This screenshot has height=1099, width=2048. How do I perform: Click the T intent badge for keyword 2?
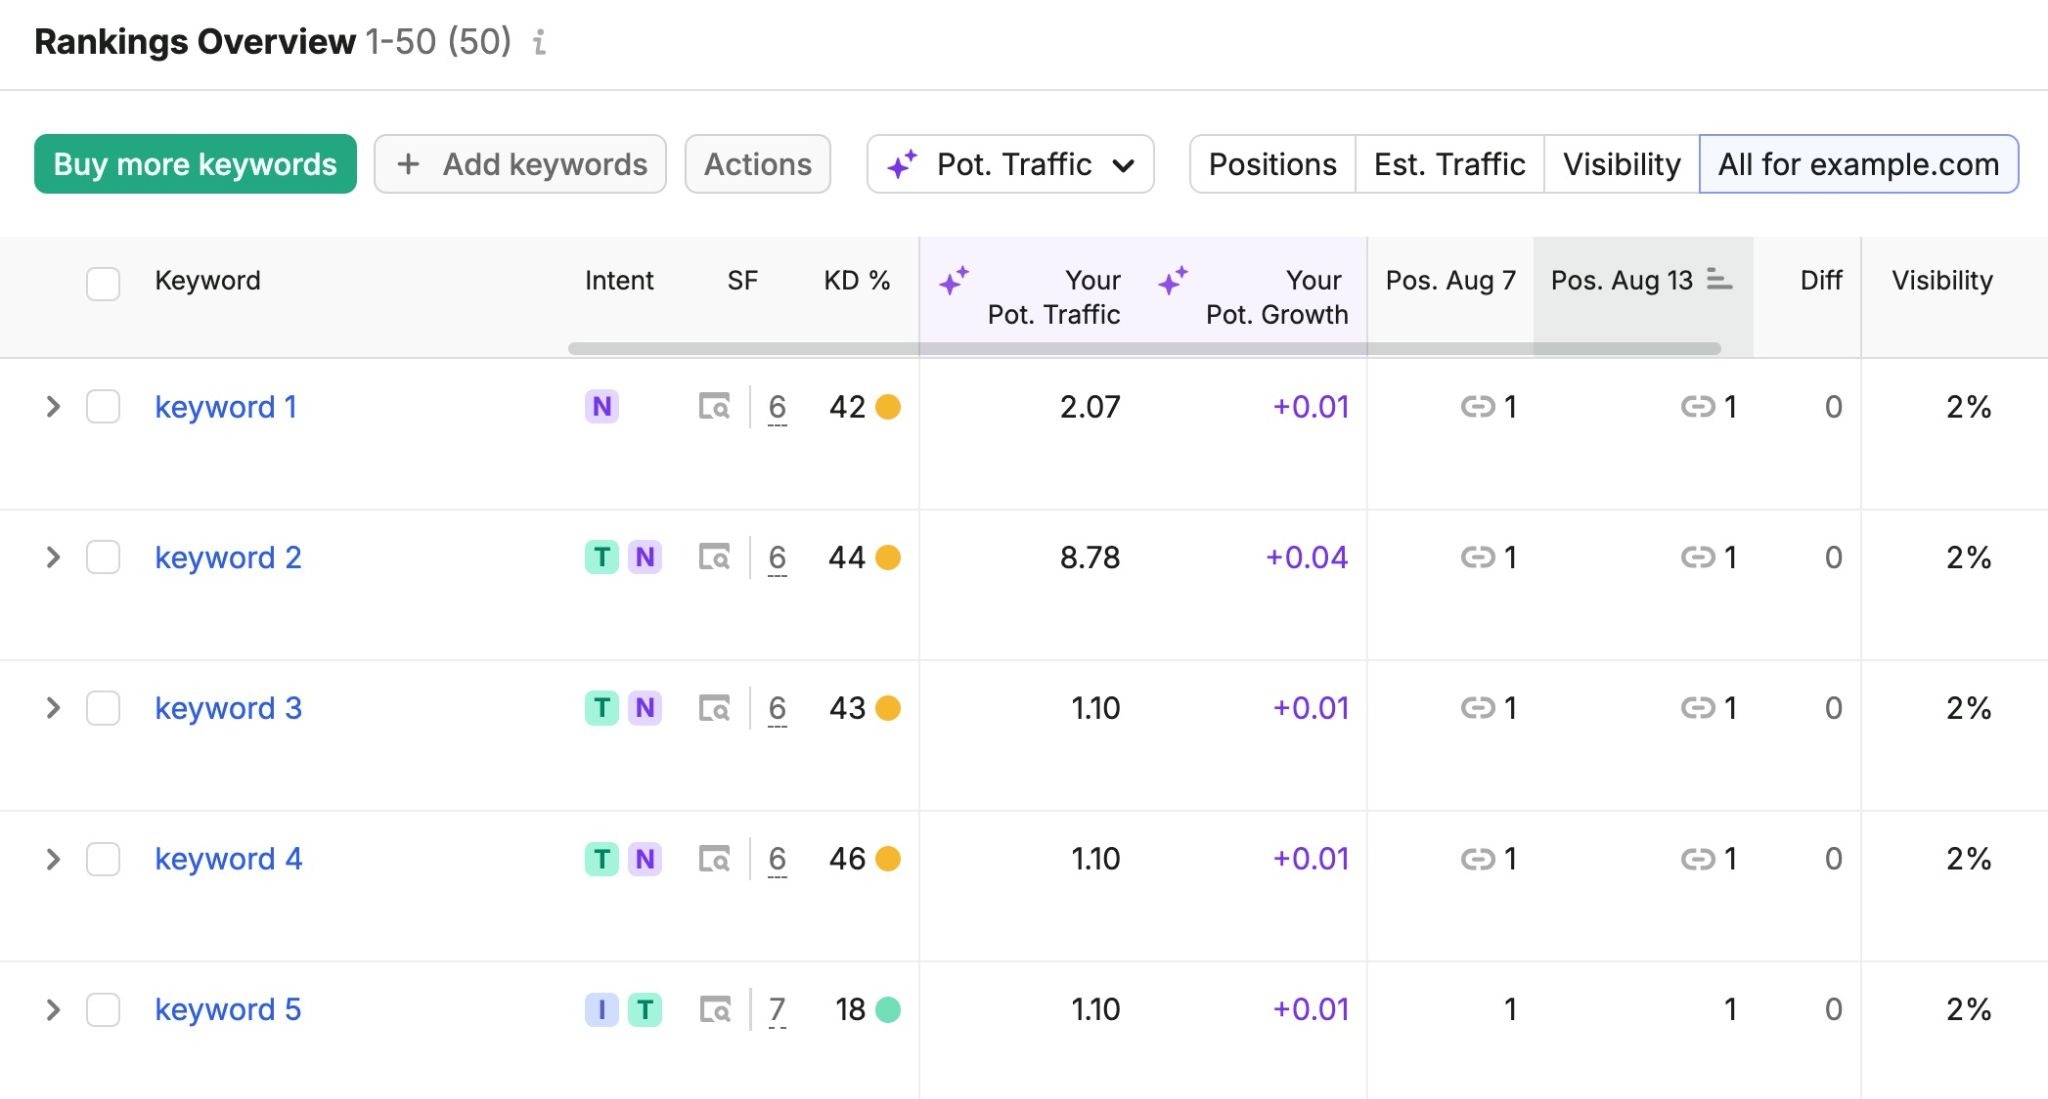(x=602, y=557)
